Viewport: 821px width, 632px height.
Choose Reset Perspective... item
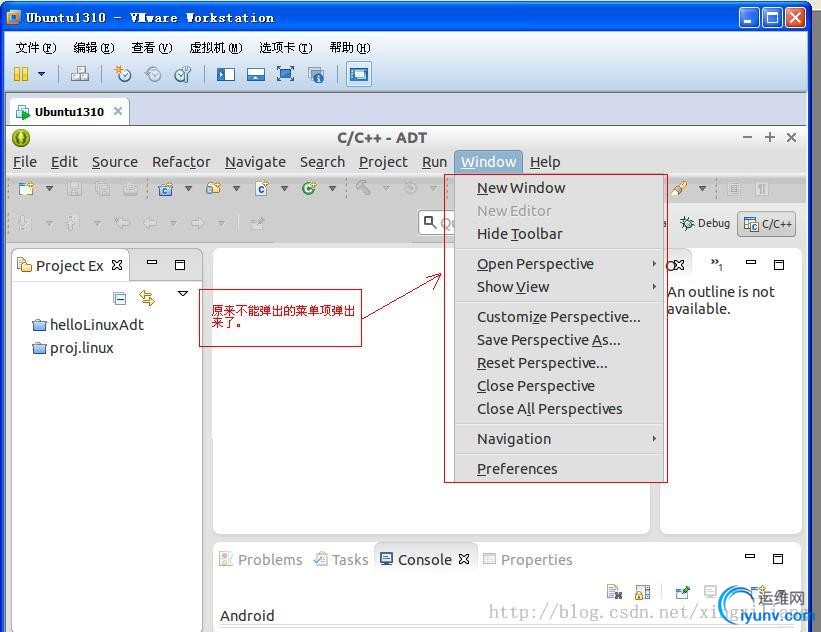(x=559, y=363)
